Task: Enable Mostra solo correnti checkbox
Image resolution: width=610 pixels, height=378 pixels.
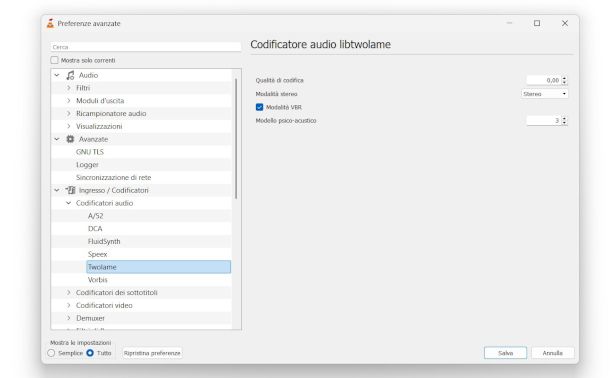Action: click(x=54, y=60)
